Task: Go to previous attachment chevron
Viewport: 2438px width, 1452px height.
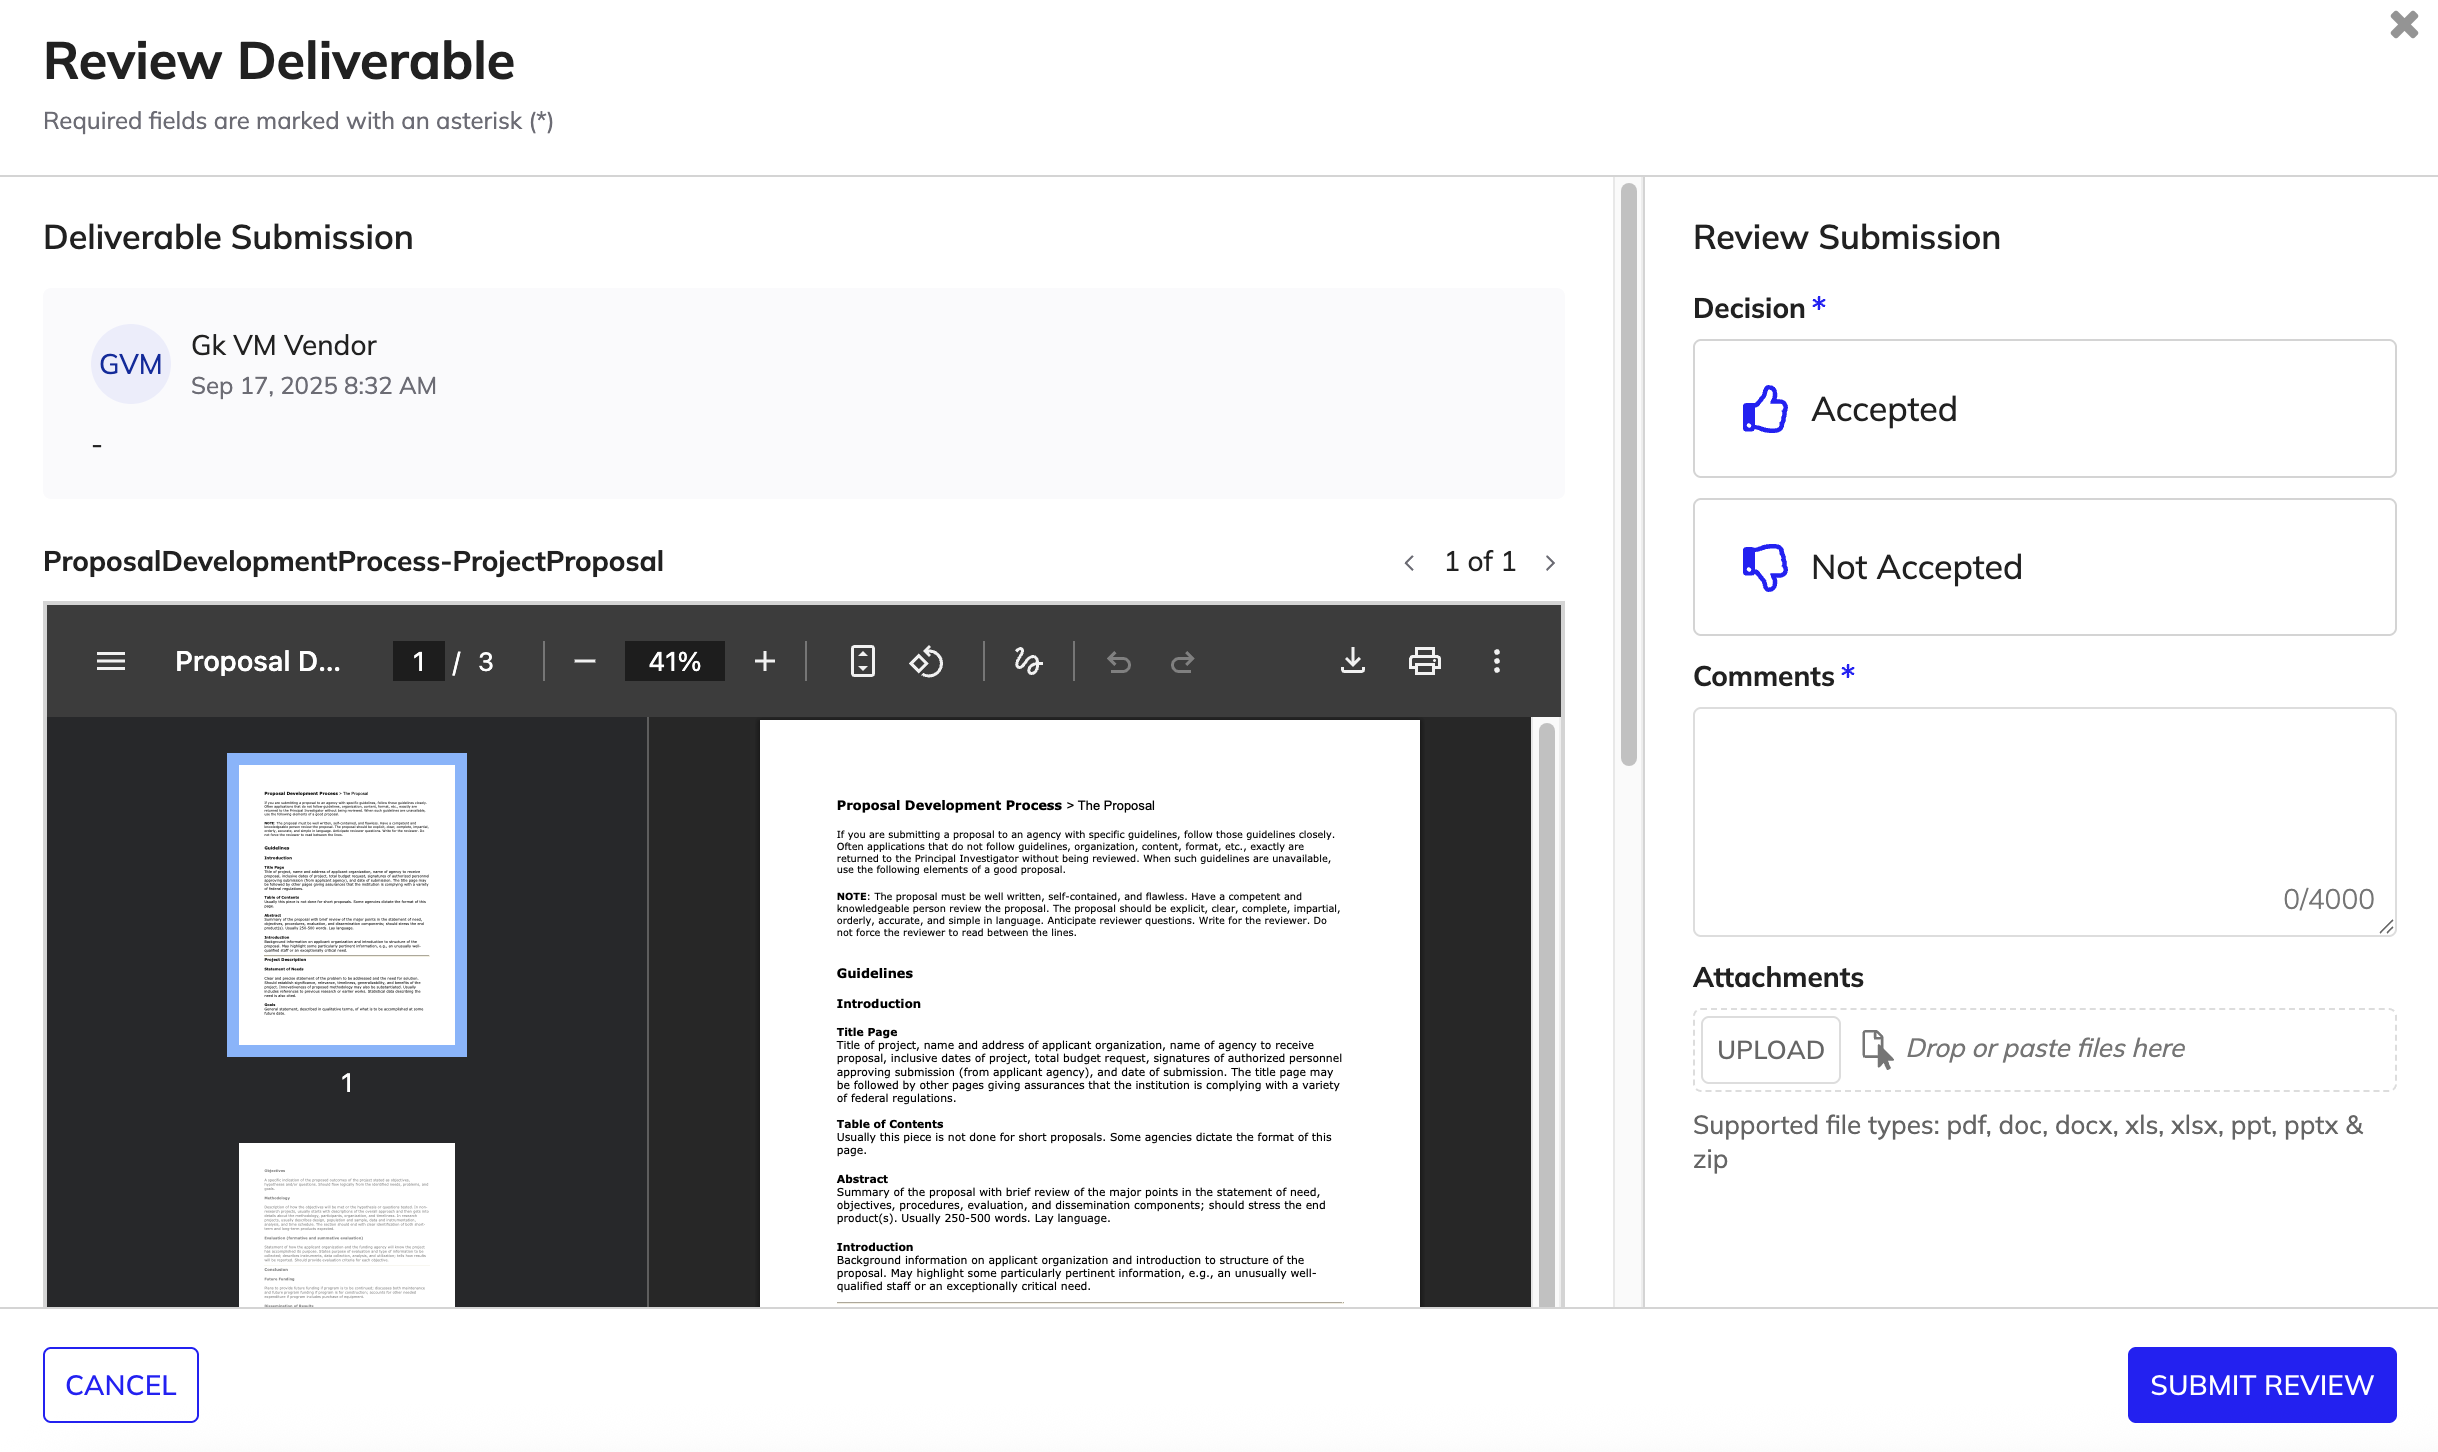Action: pos(1409,563)
